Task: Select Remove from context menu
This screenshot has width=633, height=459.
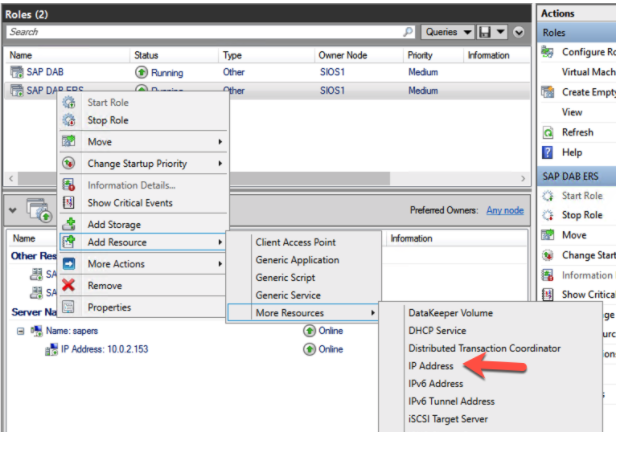Action: point(105,285)
